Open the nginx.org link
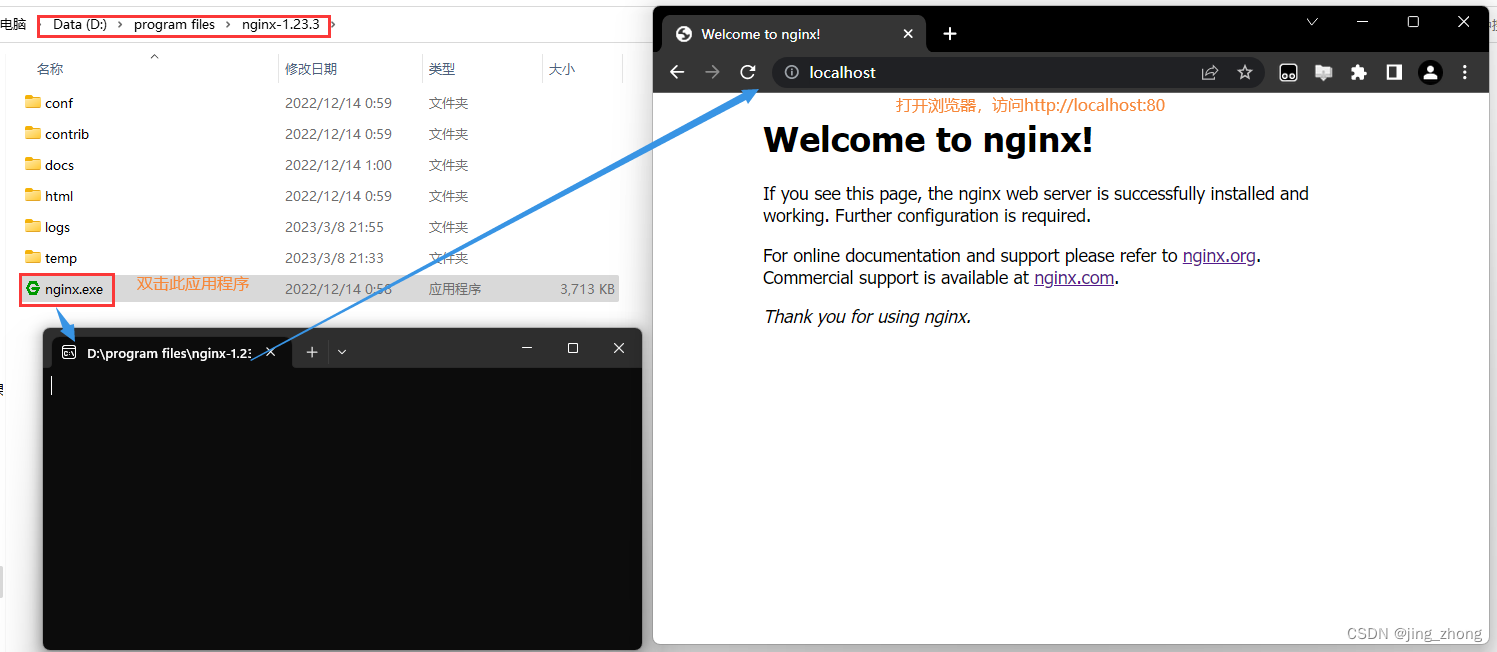This screenshot has height=652, width=1497. [1219, 256]
